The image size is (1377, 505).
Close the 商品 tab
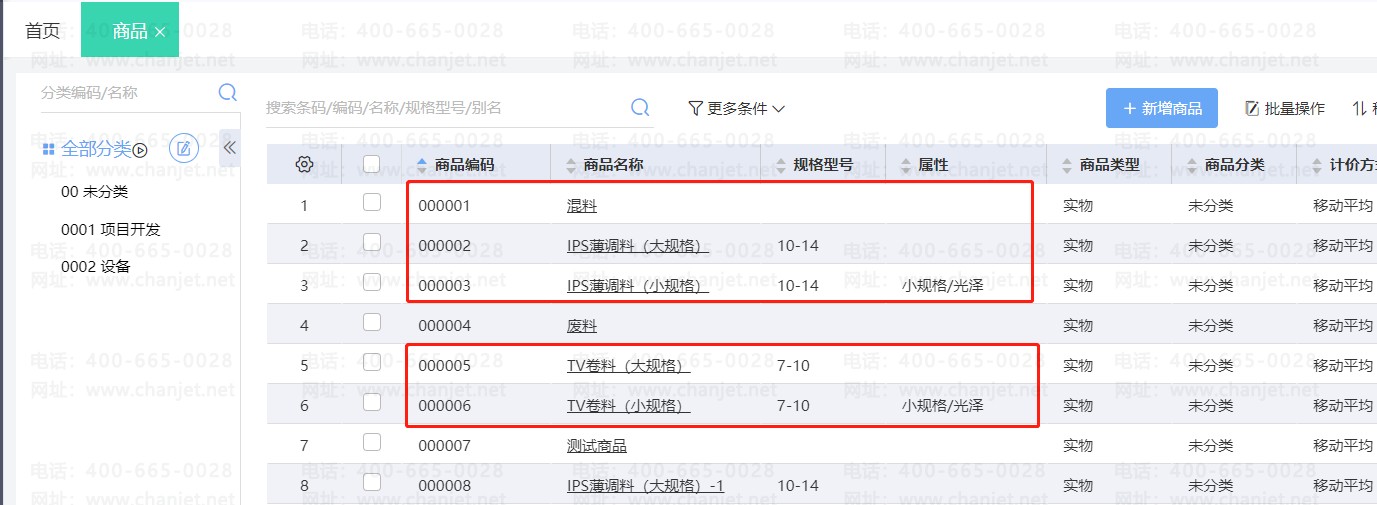[x=160, y=32]
